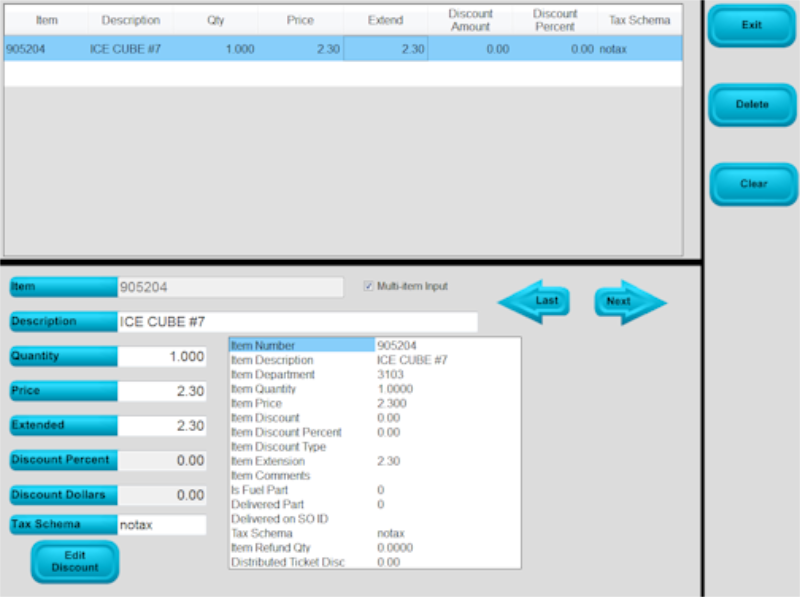Select the Item Department detail row
The width and height of the screenshot is (800, 597).
tap(300, 374)
